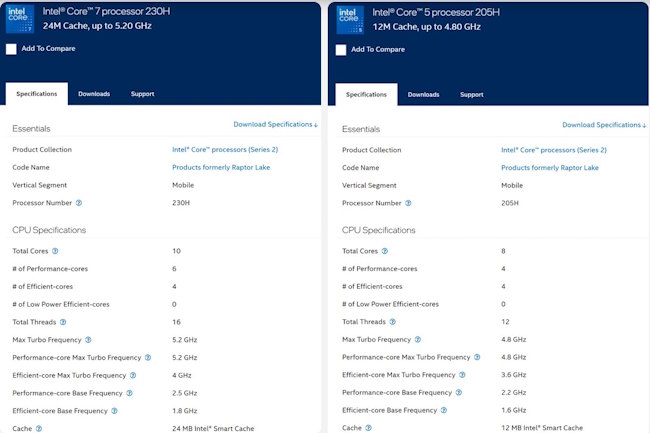Open Efficient-core Base Frequency help icon for 205H
650x433 pixels.
pos(444,410)
